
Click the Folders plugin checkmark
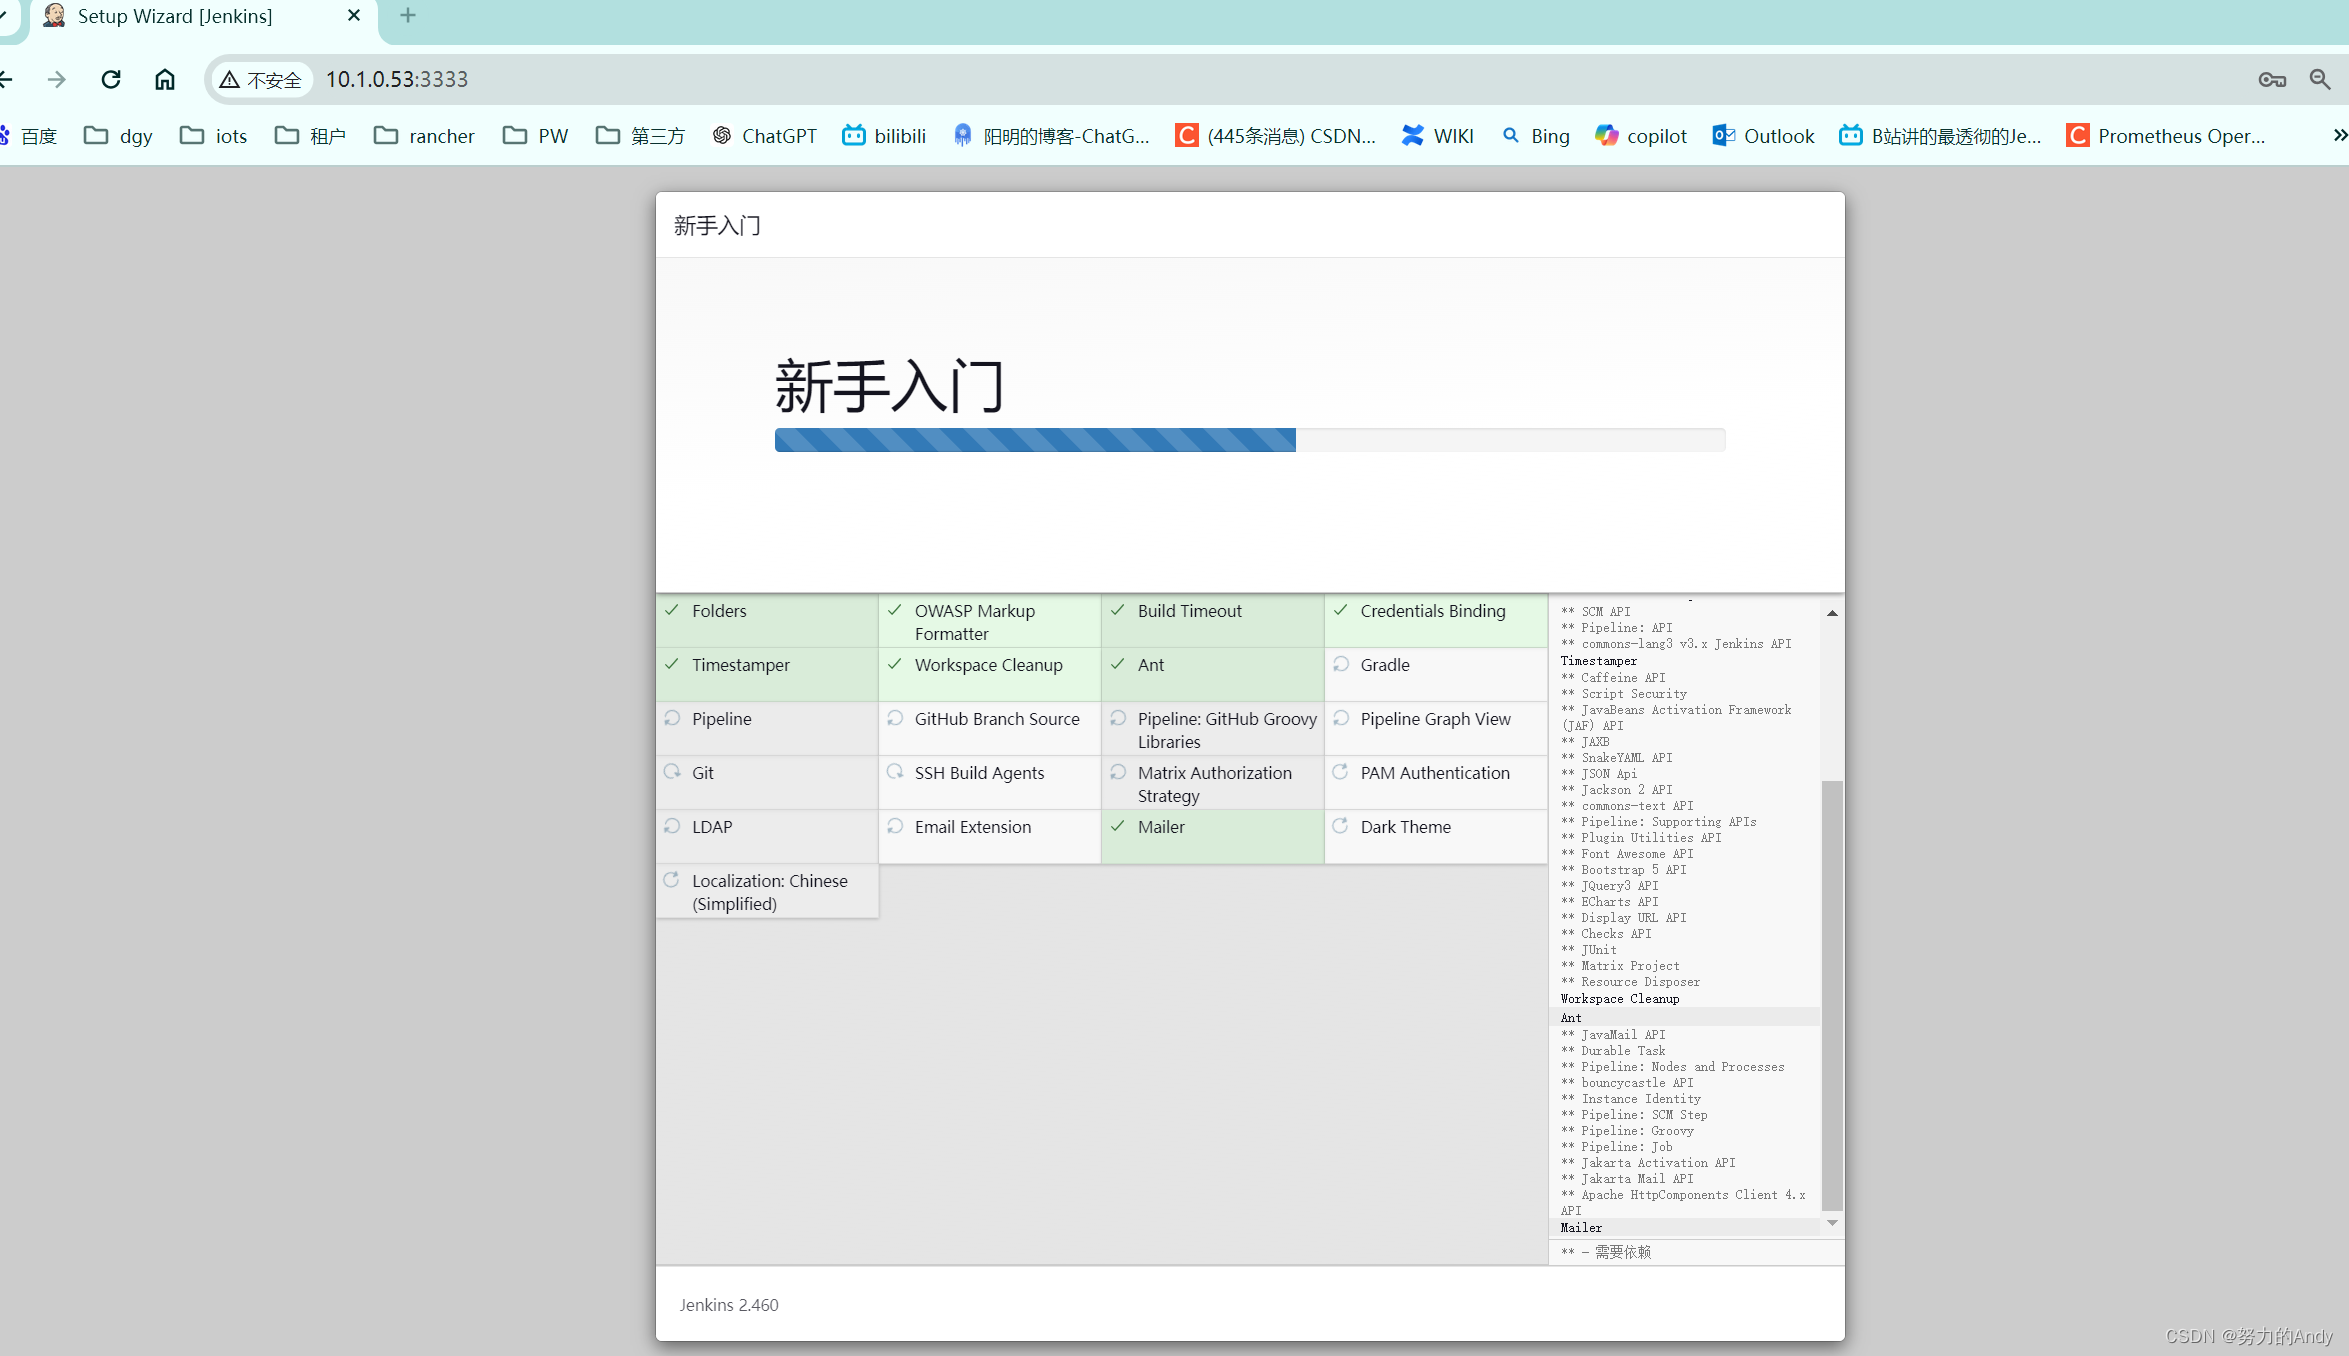(x=672, y=610)
